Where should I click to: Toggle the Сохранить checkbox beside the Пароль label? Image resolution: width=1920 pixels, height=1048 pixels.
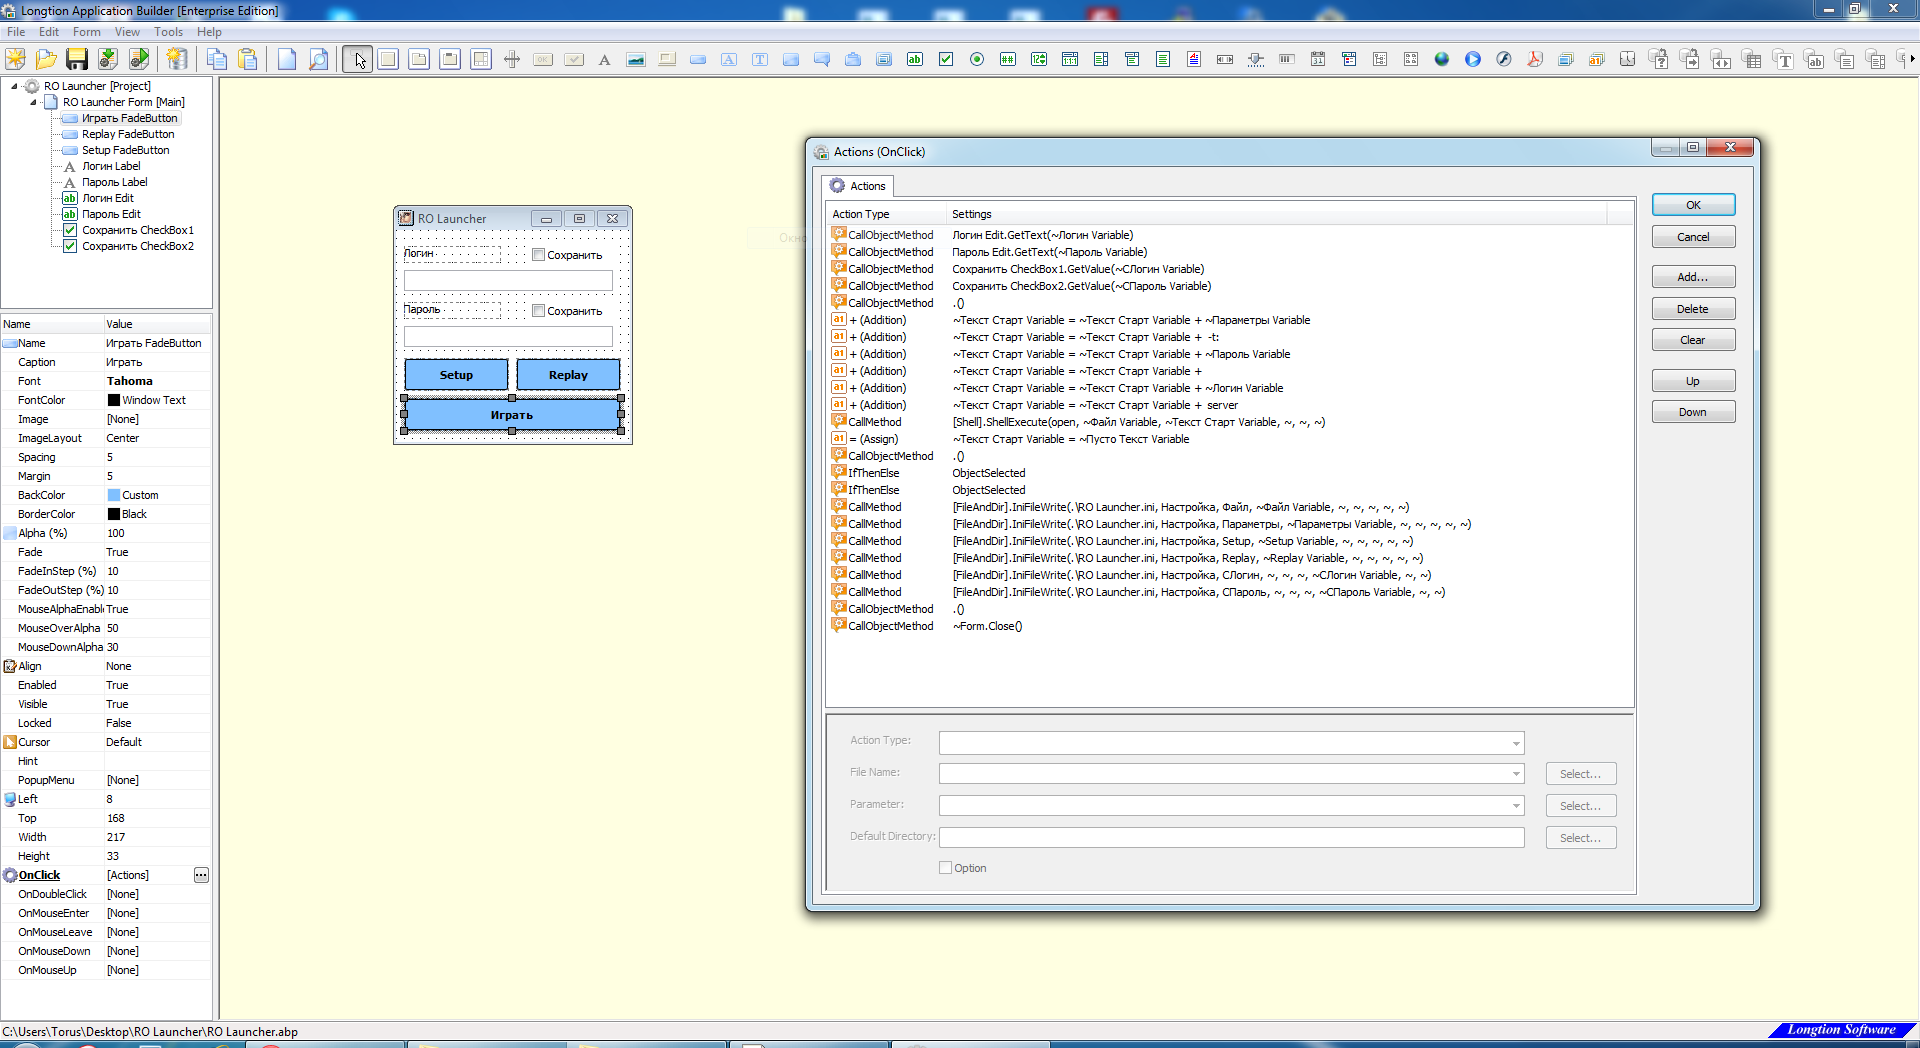(538, 311)
